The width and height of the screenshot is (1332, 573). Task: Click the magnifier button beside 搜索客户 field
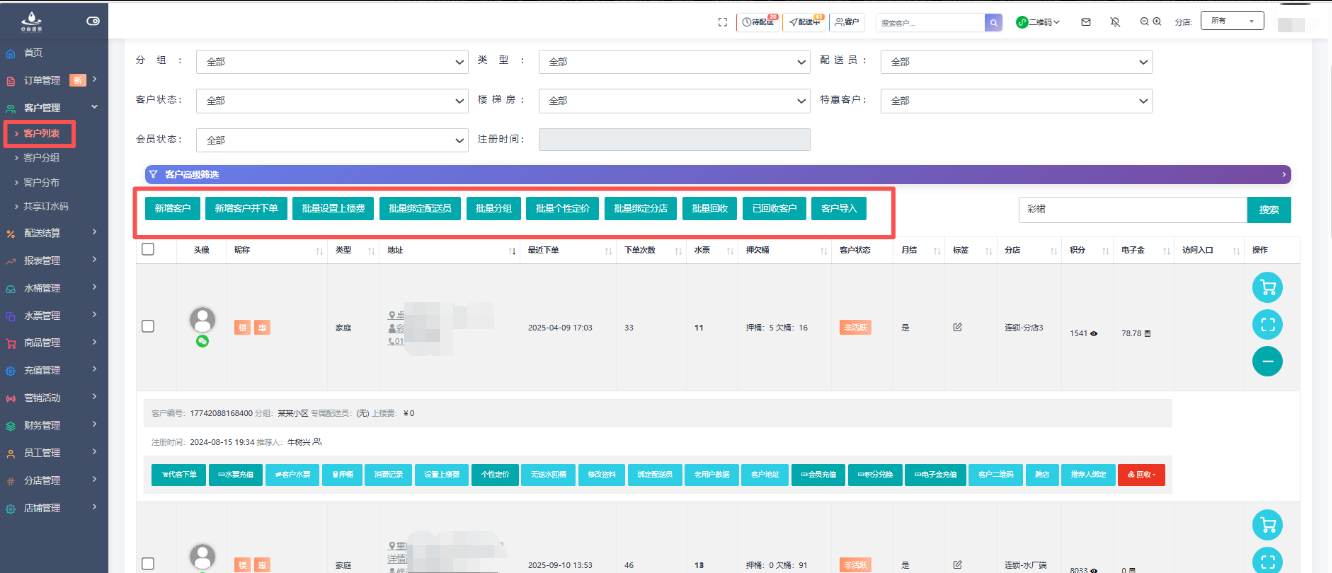click(x=993, y=22)
